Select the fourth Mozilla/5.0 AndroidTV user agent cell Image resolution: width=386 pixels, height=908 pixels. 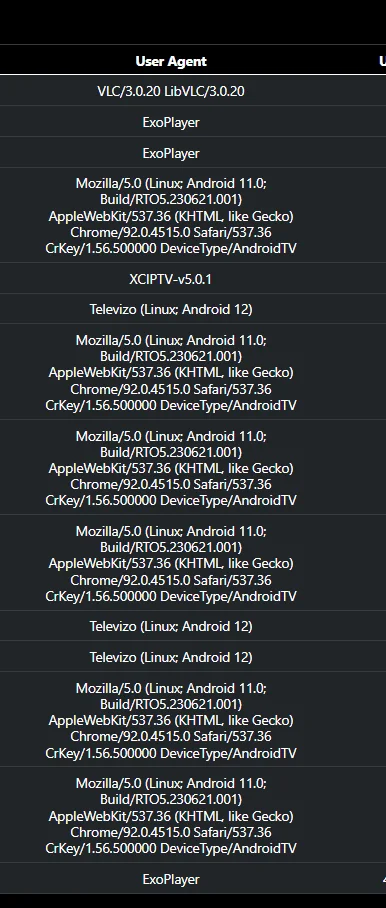(171, 563)
